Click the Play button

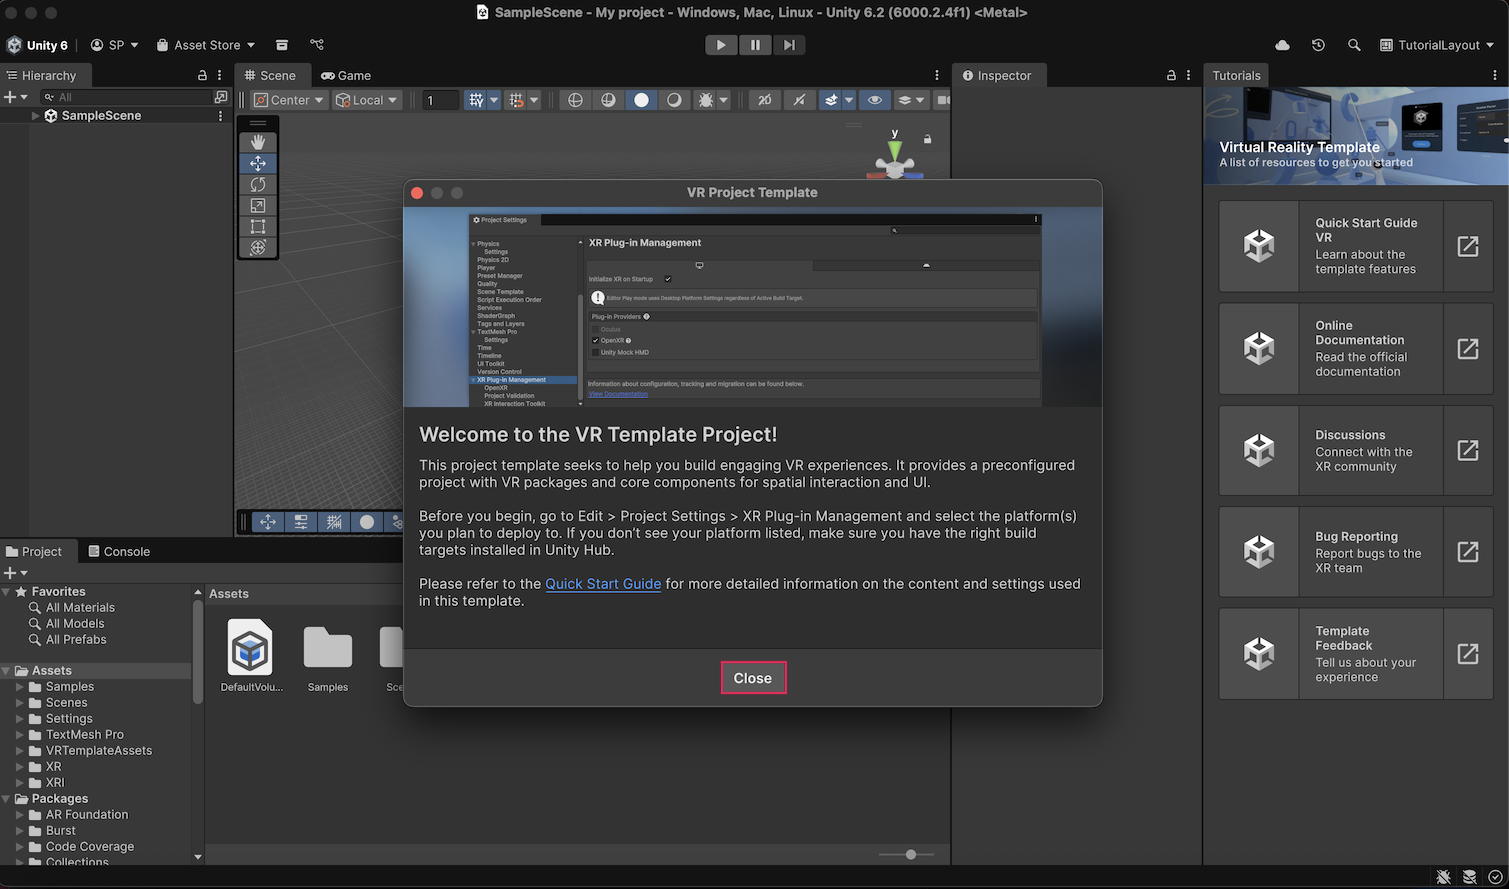(720, 45)
